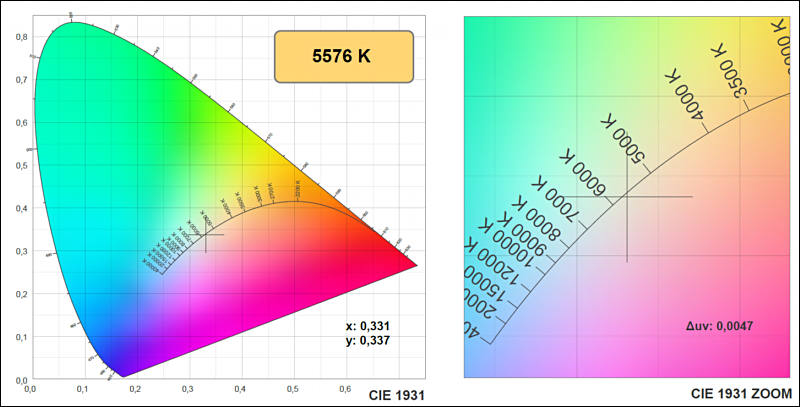Viewport: 800px width, 407px height.
Task: Click the y: 0,337 coordinate readout
Action: [367, 340]
